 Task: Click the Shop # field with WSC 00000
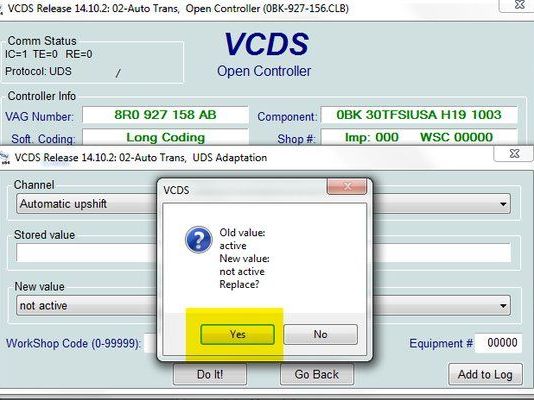click(419, 137)
